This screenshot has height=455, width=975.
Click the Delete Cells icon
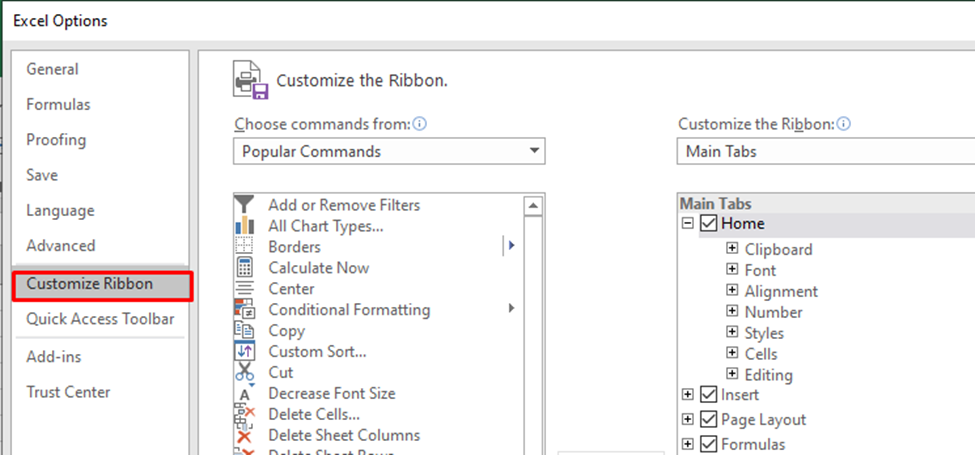coord(244,414)
